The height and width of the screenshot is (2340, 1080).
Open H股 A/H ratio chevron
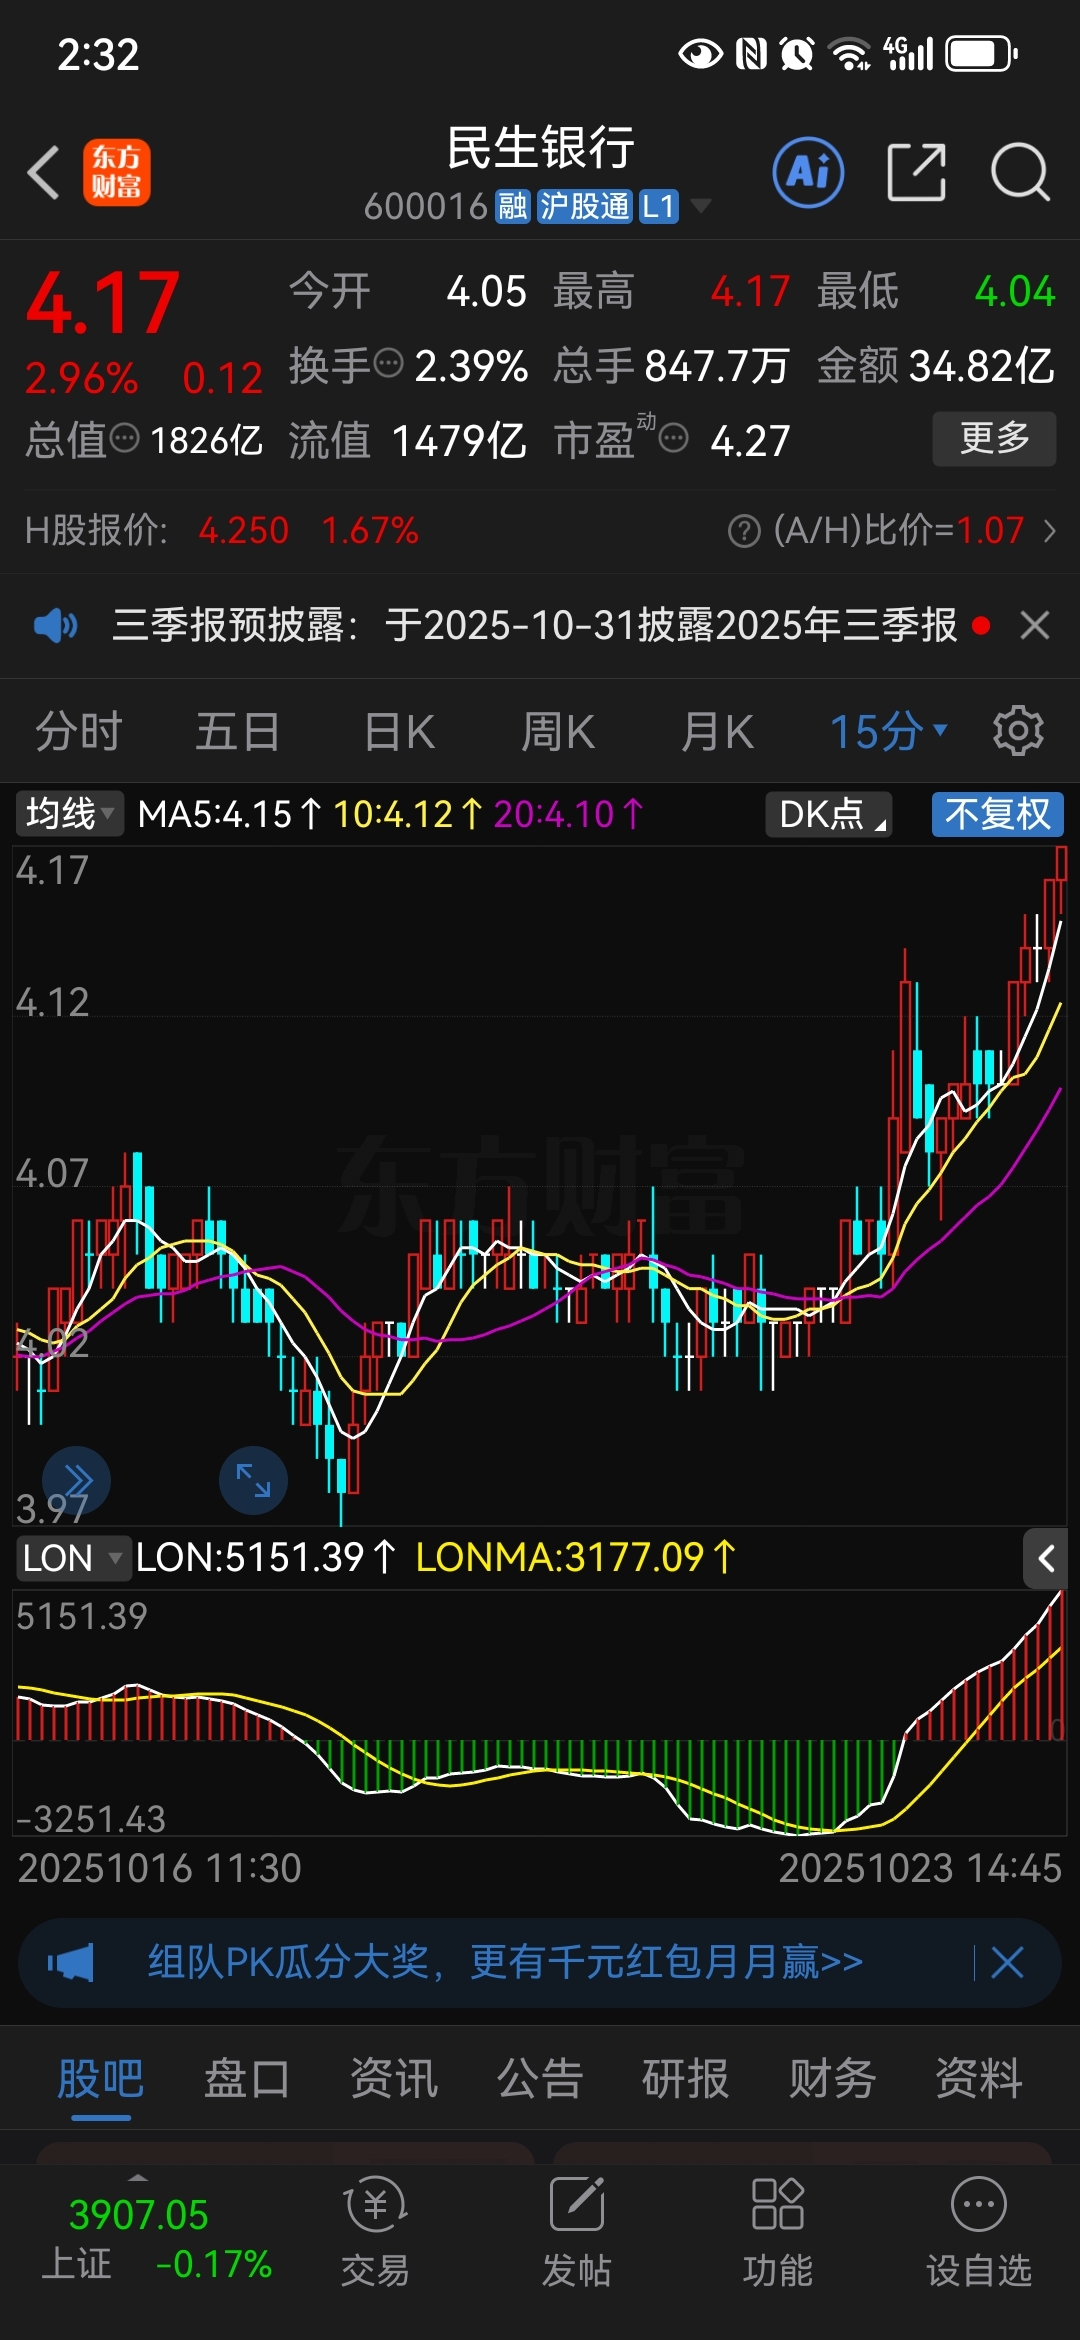coord(1049,531)
